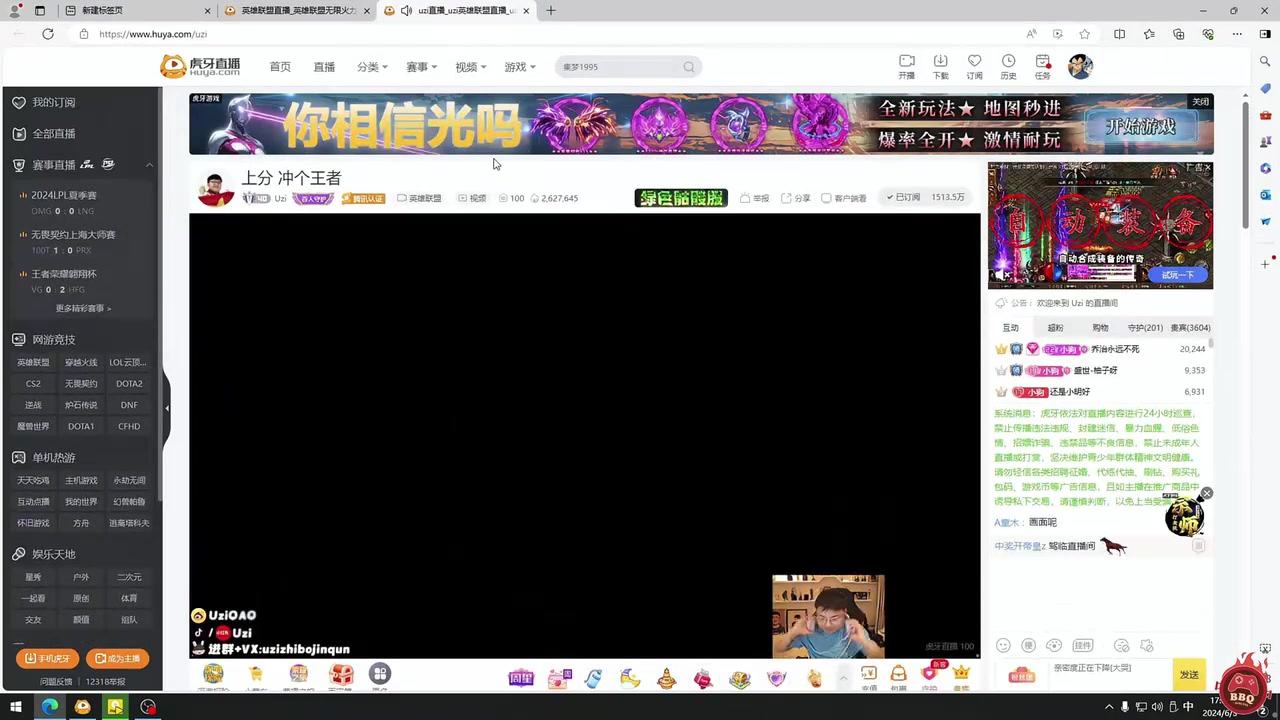Click the 周星 gift icon

pyautogui.click(x=521, y=678)
